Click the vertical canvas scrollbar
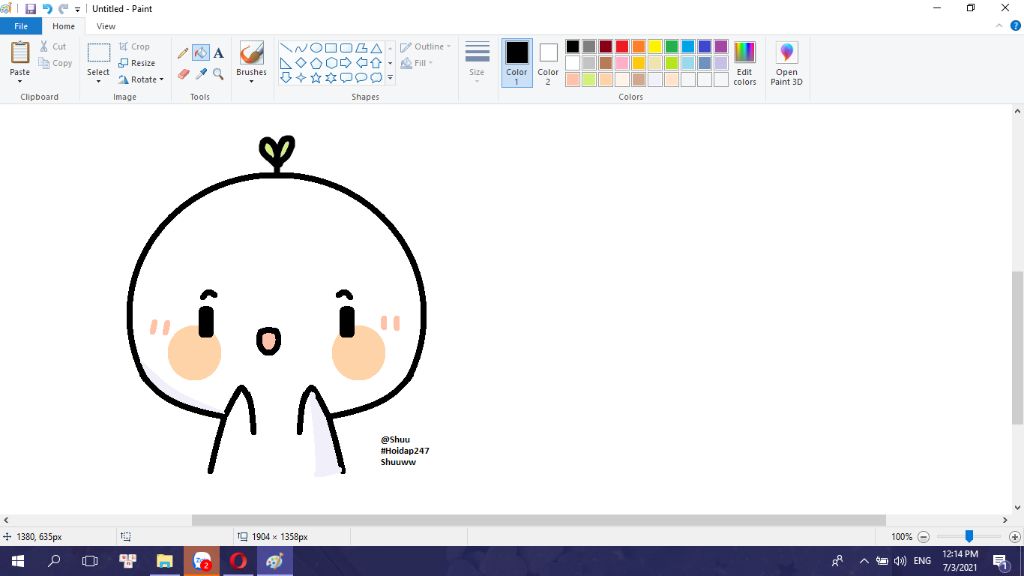The image size is (1024, 576). tap(1017, 347)
